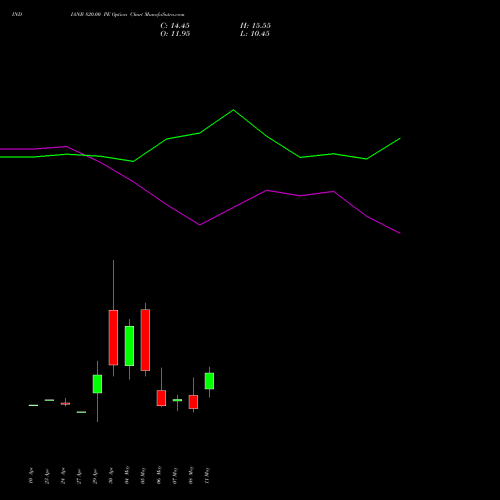Select the red candle above 08 May
500x500 pixels.
(193, 402)
